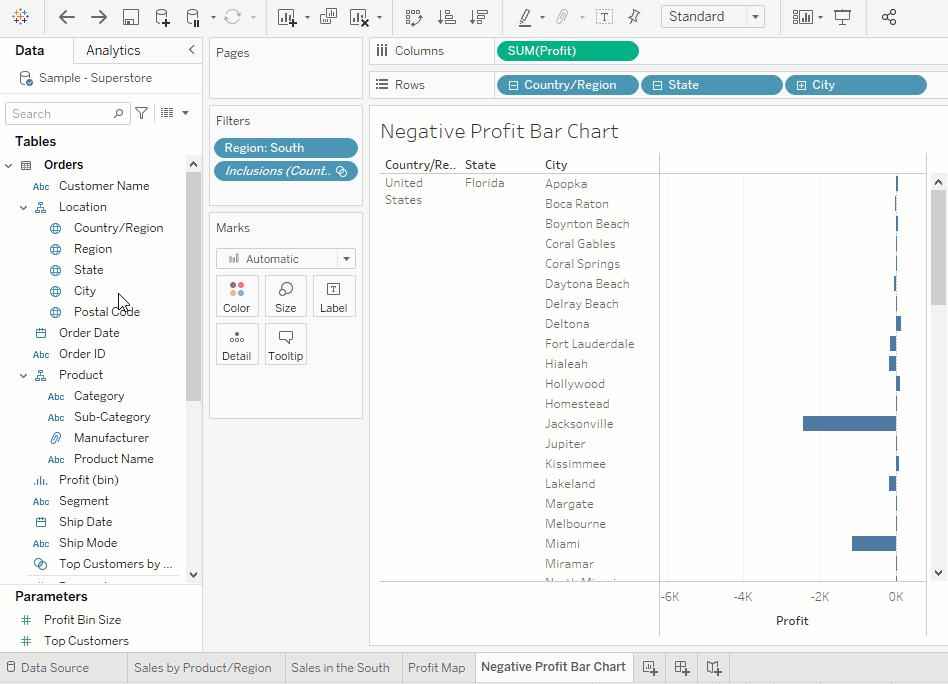Viewport: 948px width, 684px height.
Task: Click the Swap rows and columns icon
Action: tap(413, 17)
